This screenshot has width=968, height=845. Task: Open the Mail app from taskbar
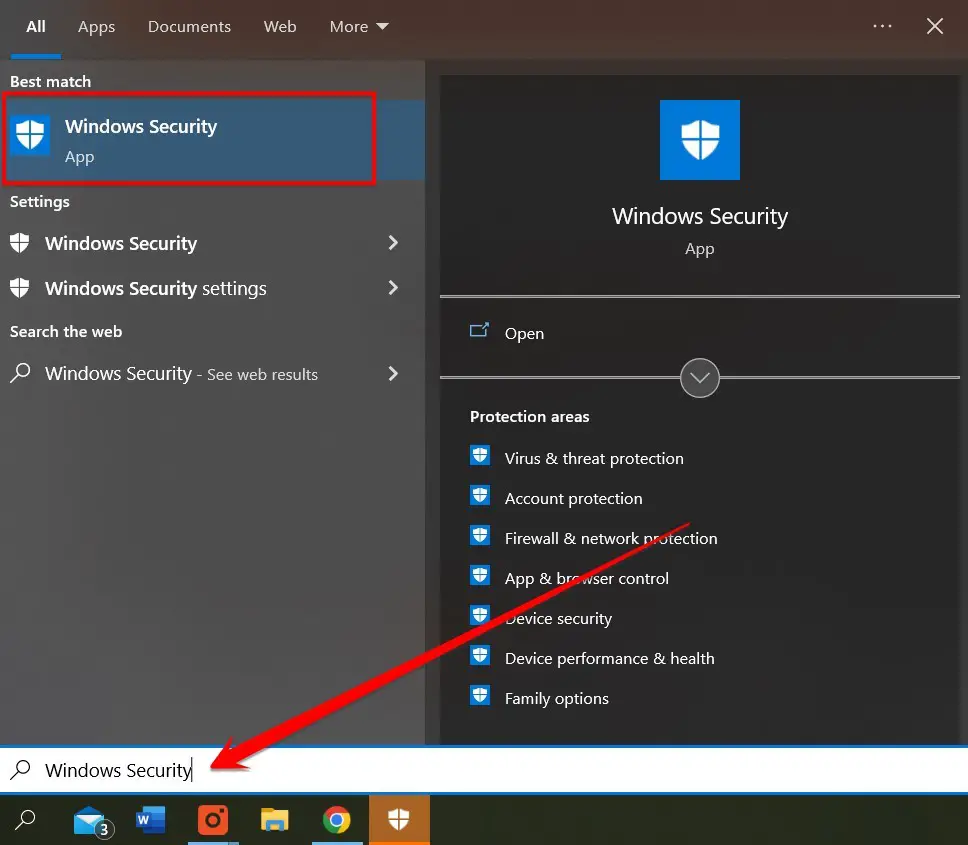(x=91, y=822)
